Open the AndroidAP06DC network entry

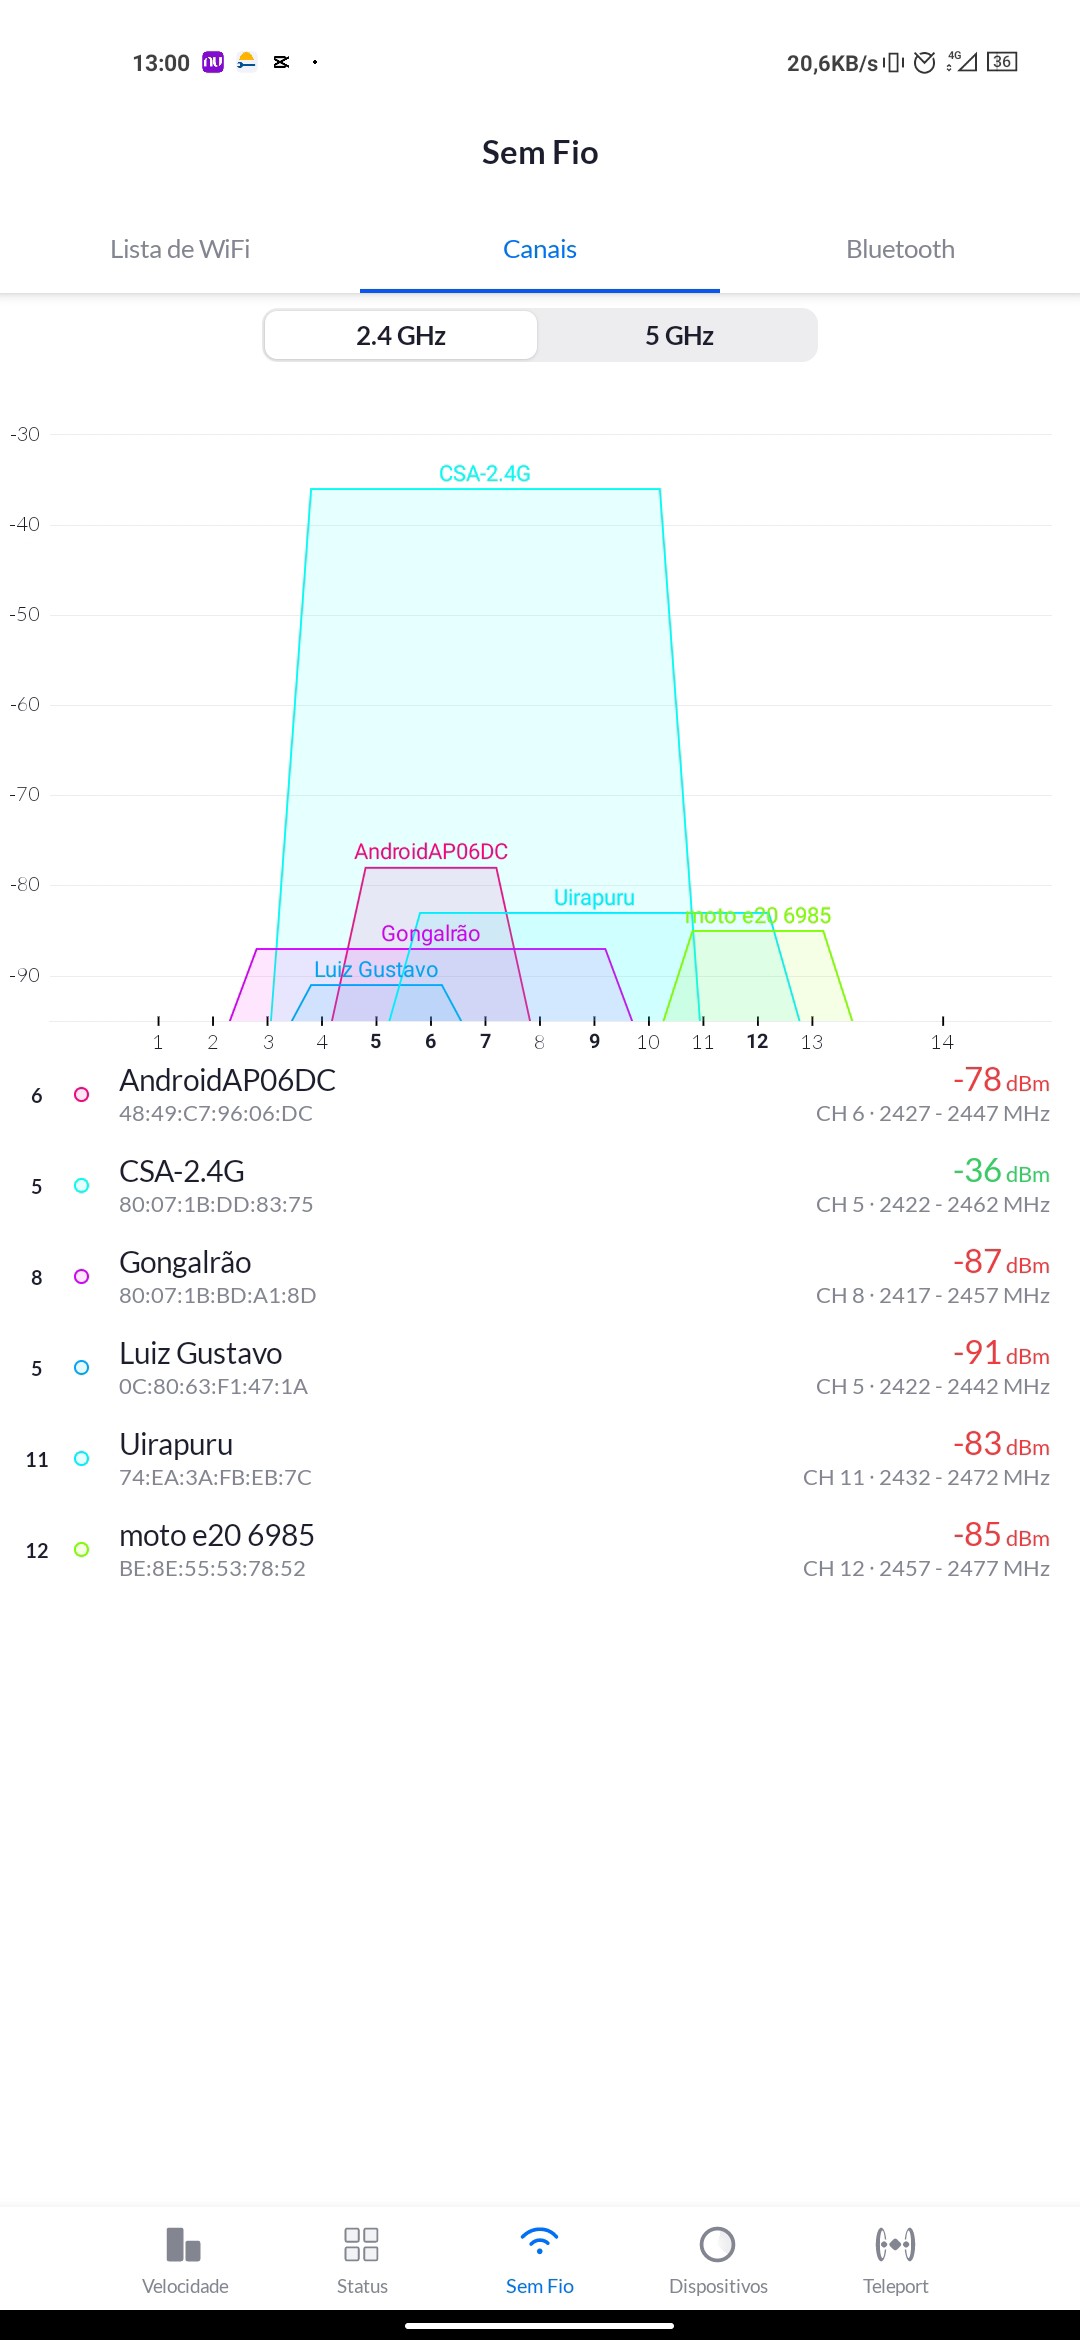[540, 1095]
